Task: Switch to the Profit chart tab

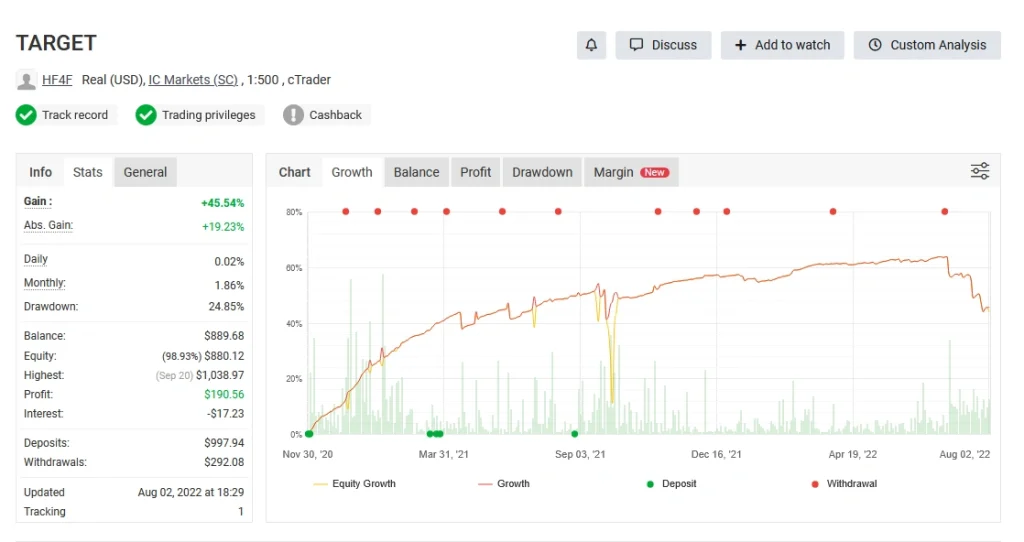Action: [x=475, y=172]
